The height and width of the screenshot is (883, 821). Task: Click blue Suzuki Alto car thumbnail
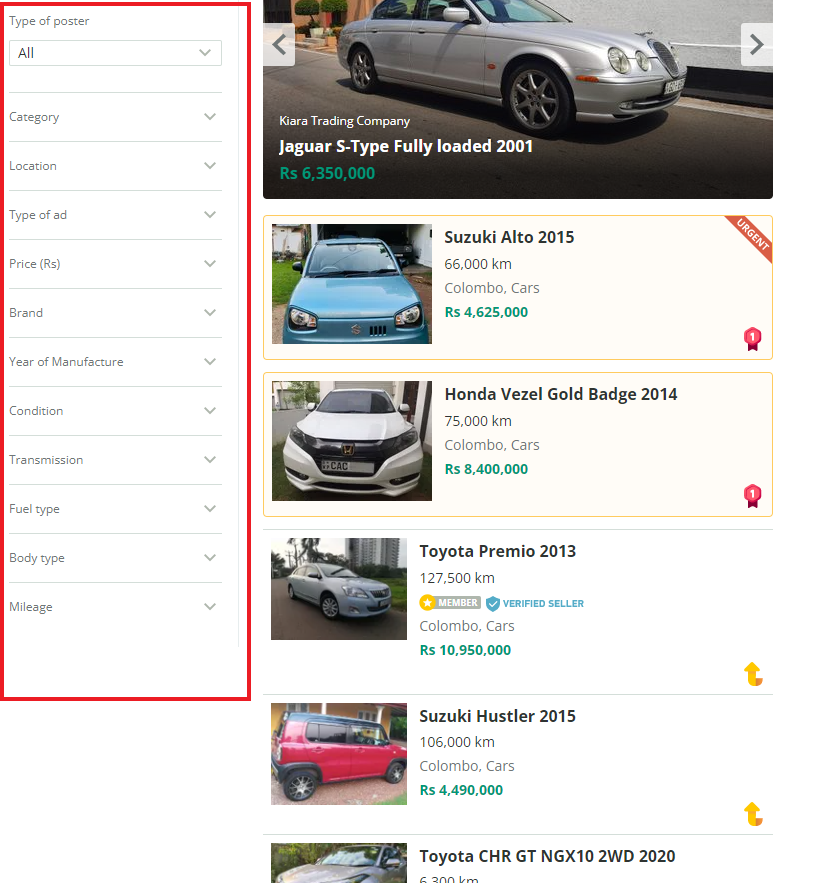(x=352, y=284)
